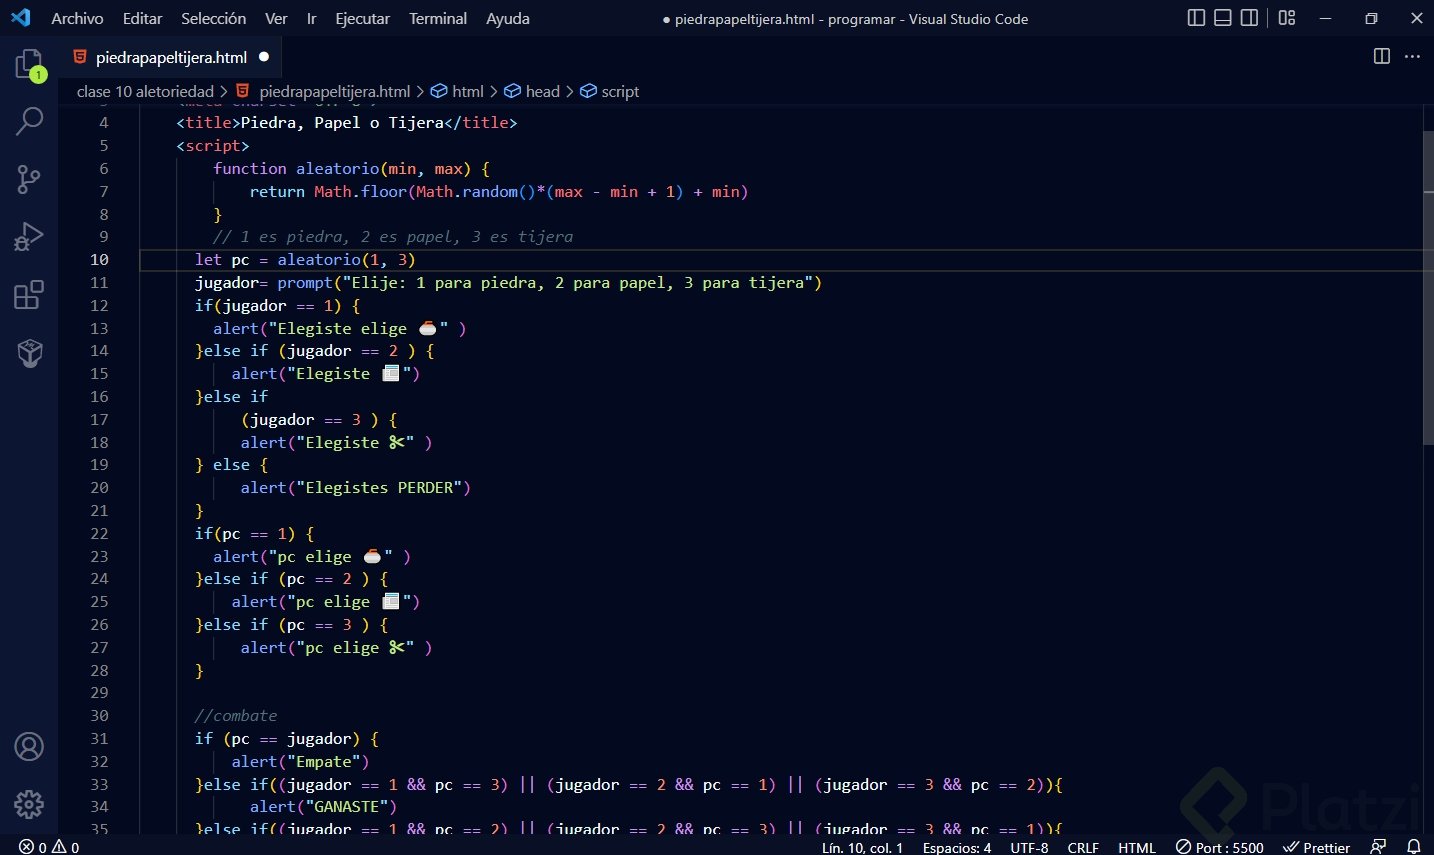Change indentation Espacios: 4
This screenshot has height=855, width=1434.
click(957, 847)
